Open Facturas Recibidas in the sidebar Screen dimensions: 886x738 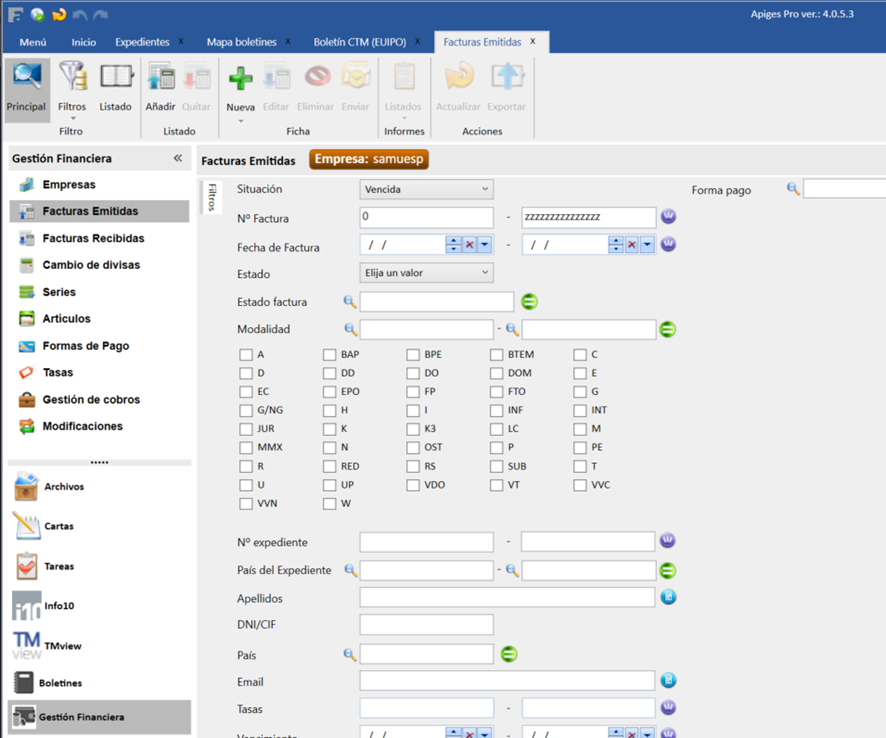coord(93,238)
